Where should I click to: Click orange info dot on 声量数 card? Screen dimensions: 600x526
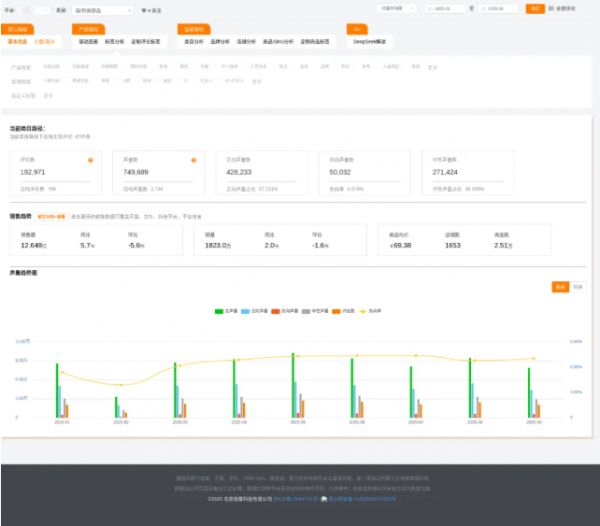click(193, 159)
